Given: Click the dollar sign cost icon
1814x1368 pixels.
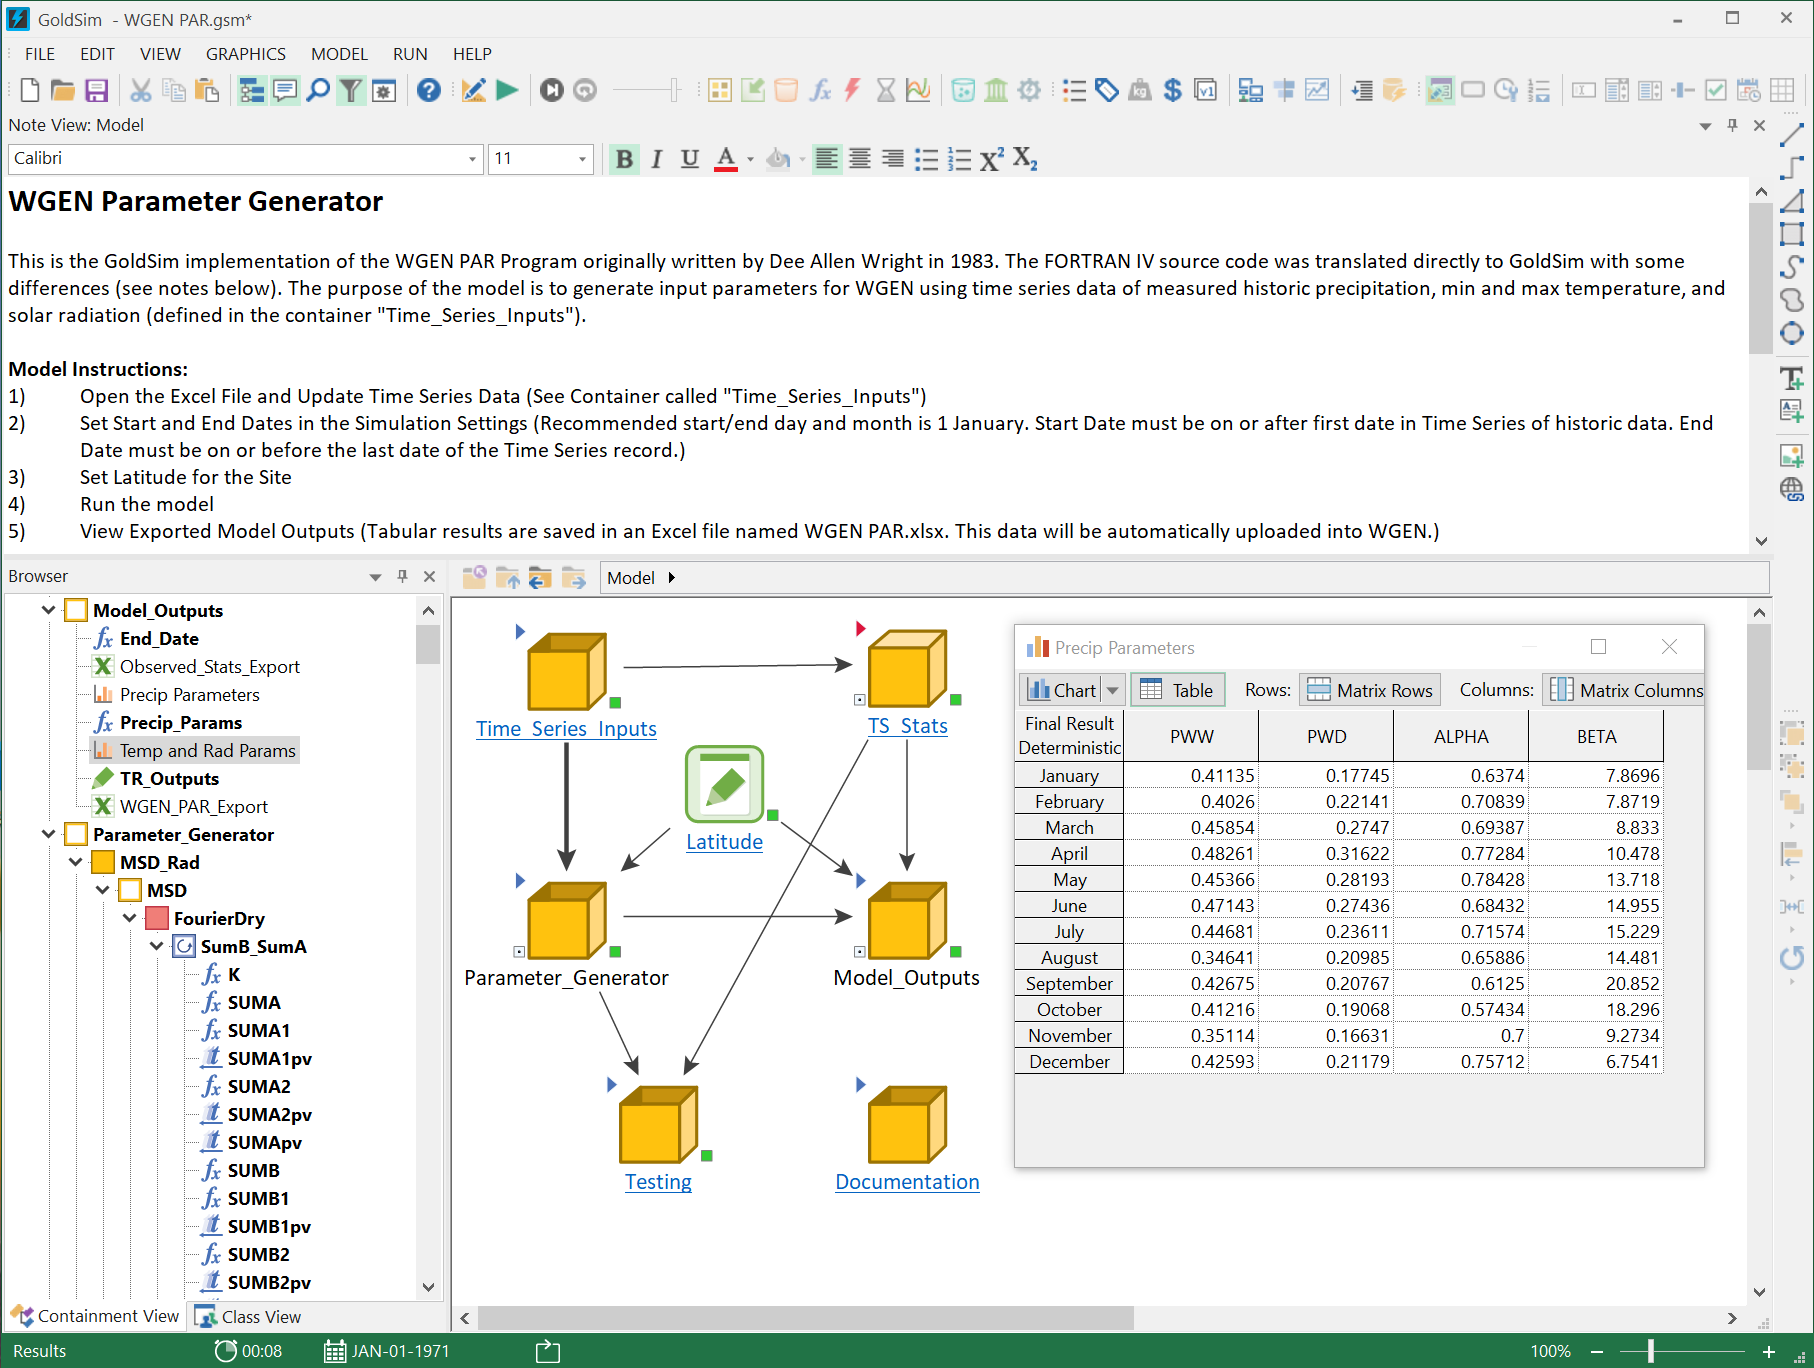Looking at the screenshot, I should (1173, 91).
